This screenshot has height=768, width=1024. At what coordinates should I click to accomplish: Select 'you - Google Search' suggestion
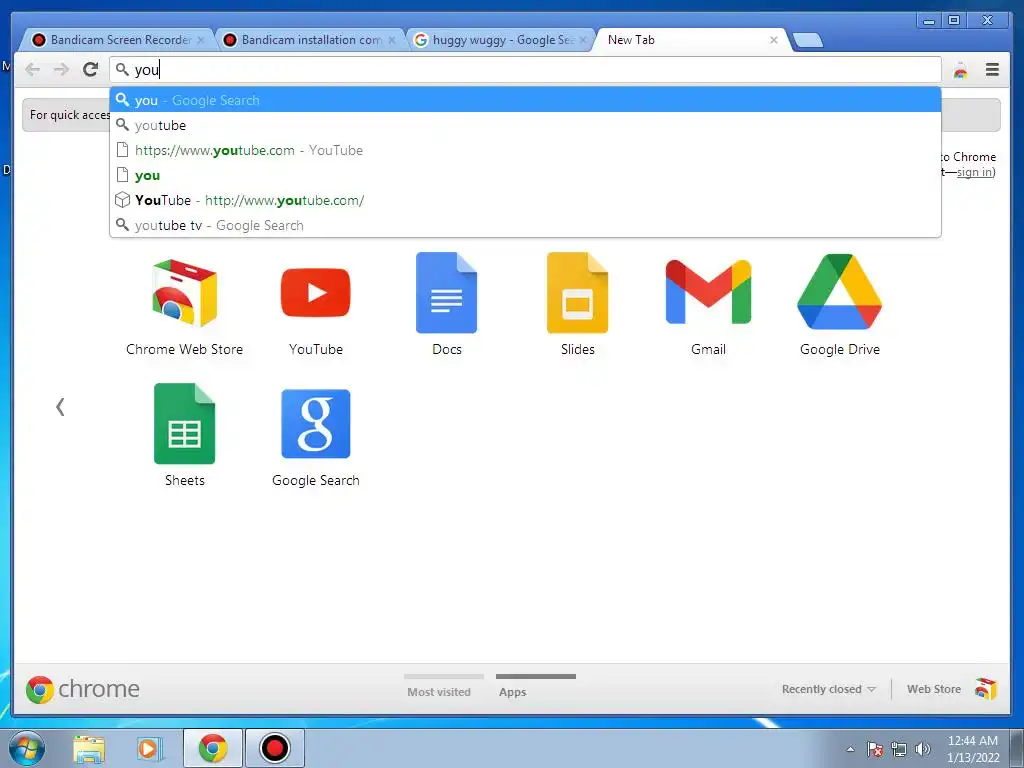click(x=525, y=100)
